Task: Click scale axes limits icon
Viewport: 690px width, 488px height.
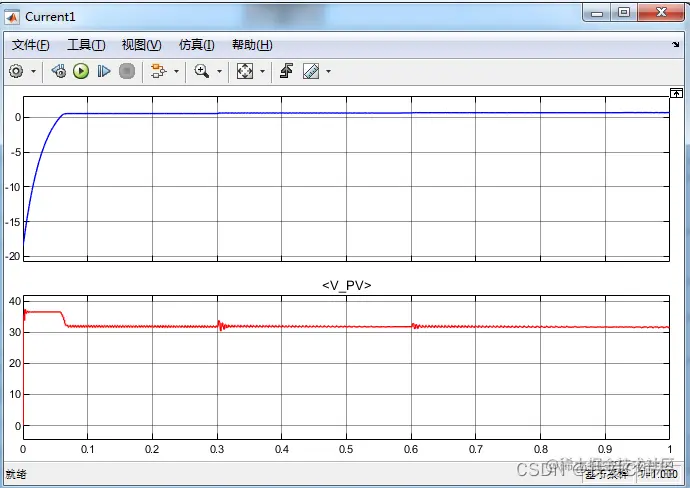Action: pos(245,71)
